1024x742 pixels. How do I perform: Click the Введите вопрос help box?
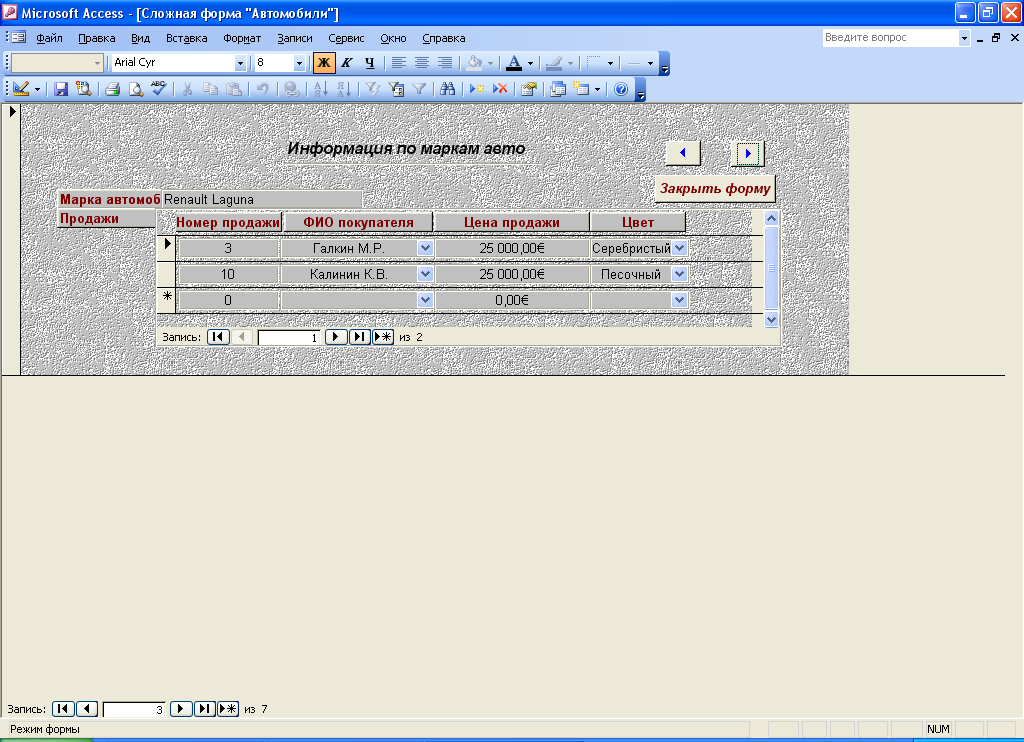click(890, 38)
